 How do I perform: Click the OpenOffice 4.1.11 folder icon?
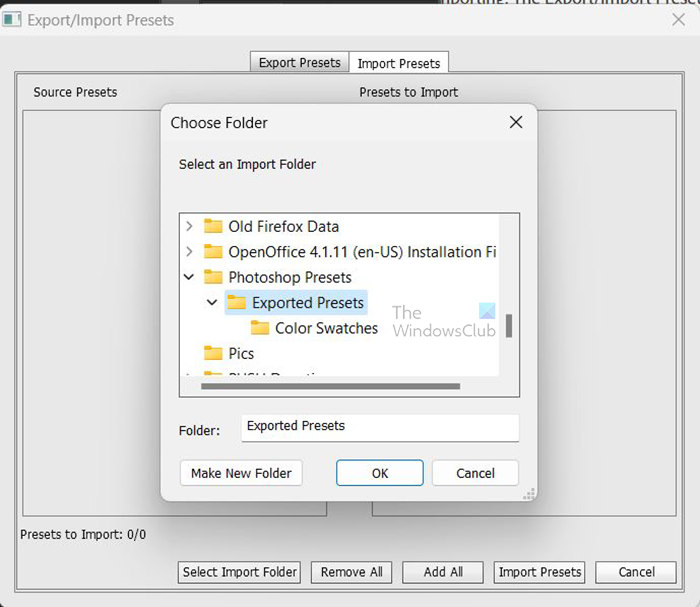[x=213, y=252]
